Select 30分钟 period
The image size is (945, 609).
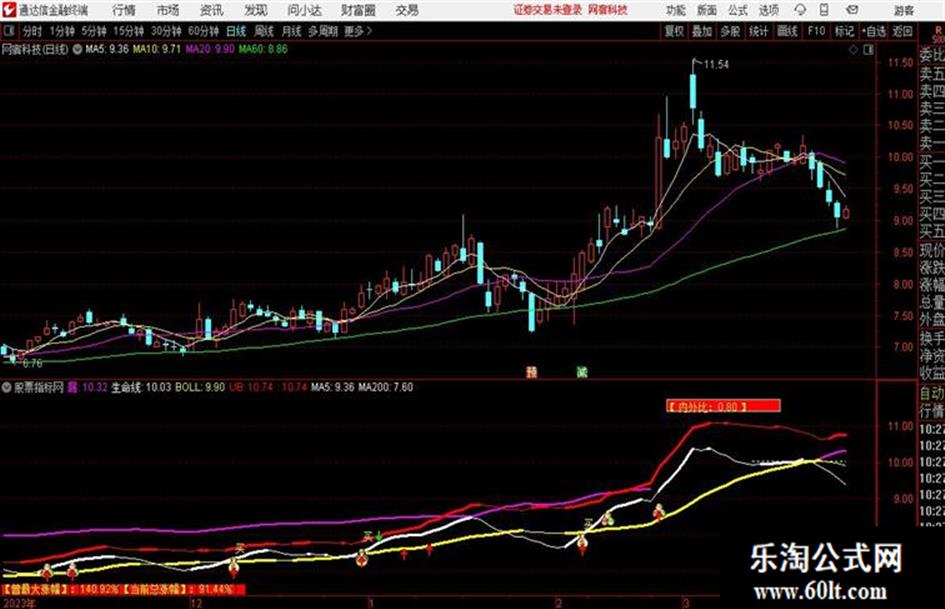(x=166, y=31)
